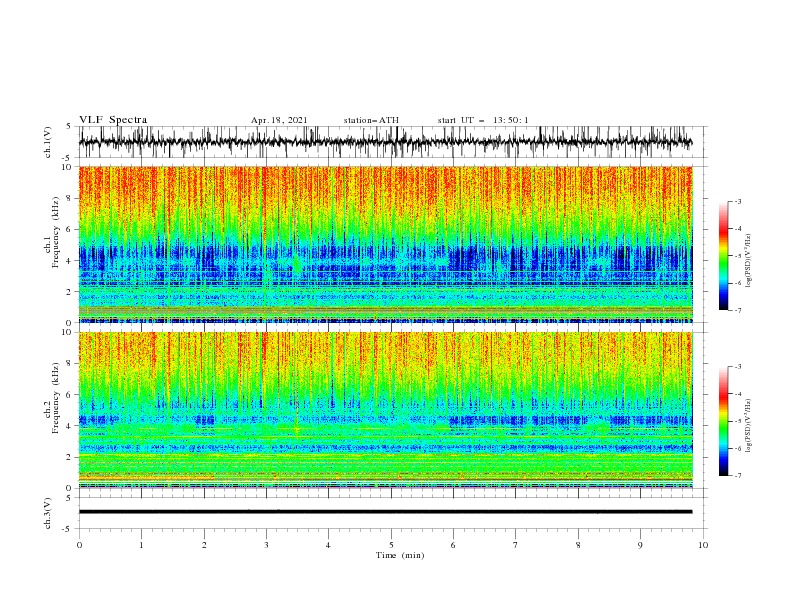
Task: Click the ch.1(V) waveform axis label
Action: [x=48, y=142]
